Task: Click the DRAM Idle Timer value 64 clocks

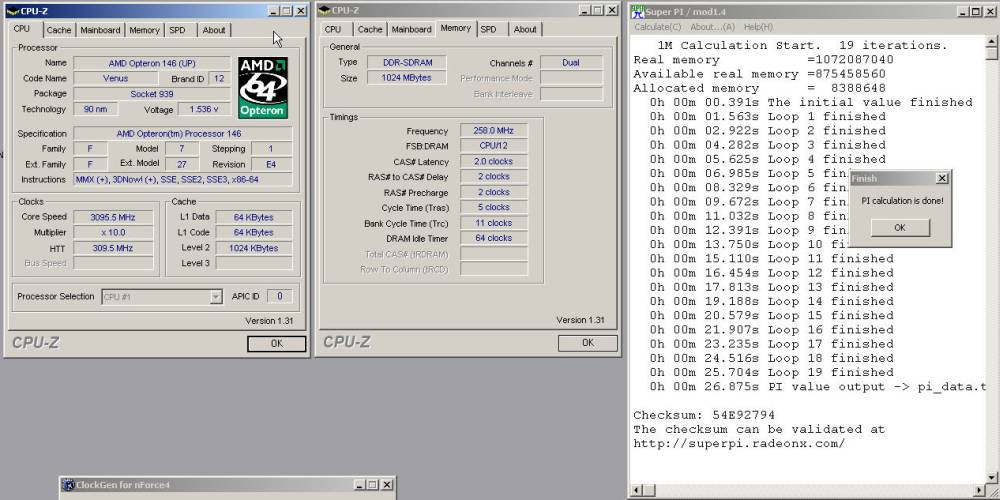Action: click(x=494, y=238)
